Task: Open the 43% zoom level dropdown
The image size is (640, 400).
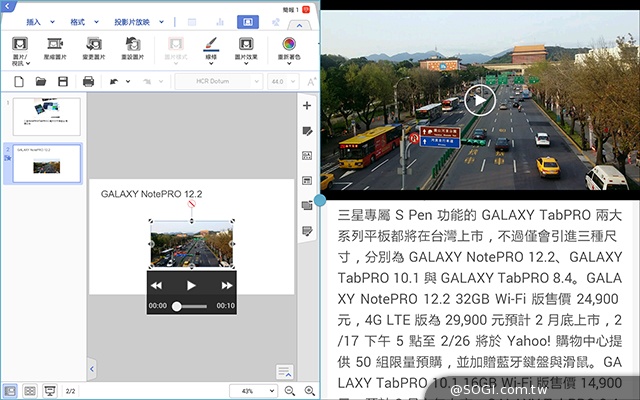Action: (253, 391)
